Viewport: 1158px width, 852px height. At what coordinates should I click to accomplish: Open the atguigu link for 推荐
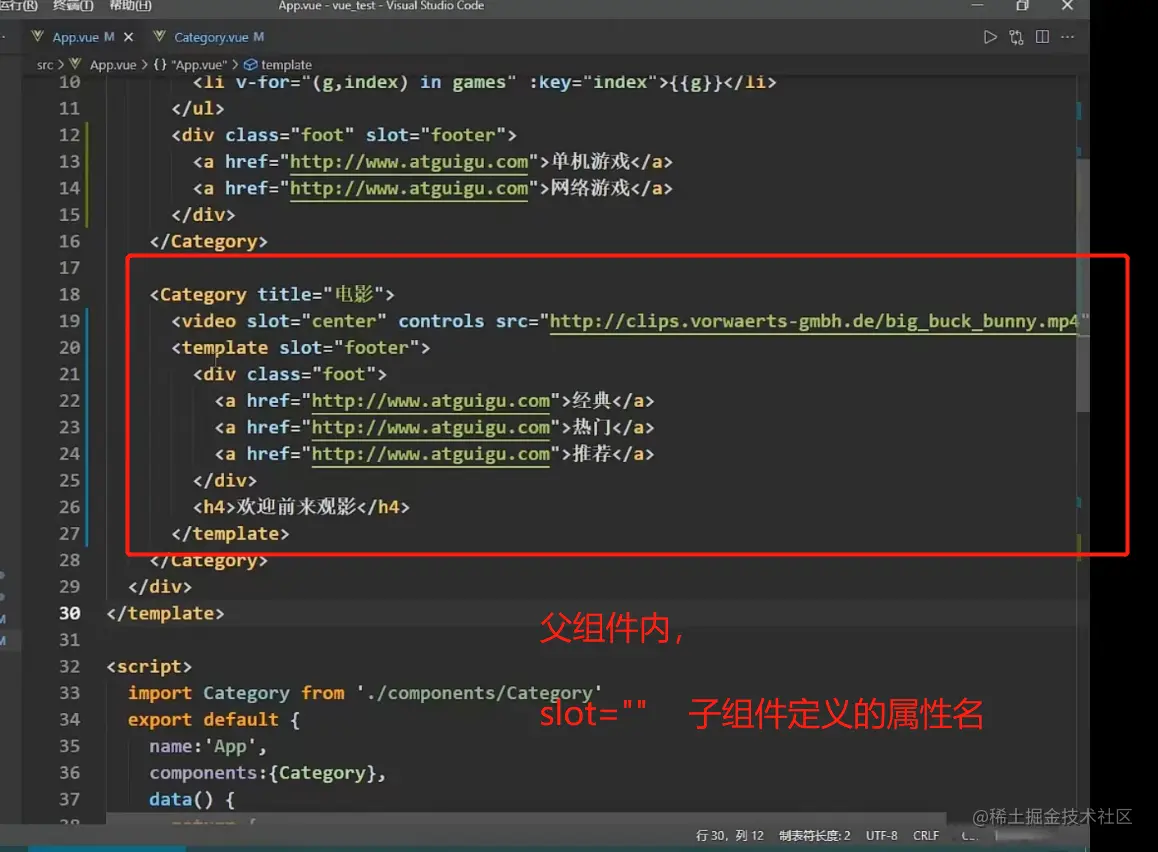click(x=431, y=454)
